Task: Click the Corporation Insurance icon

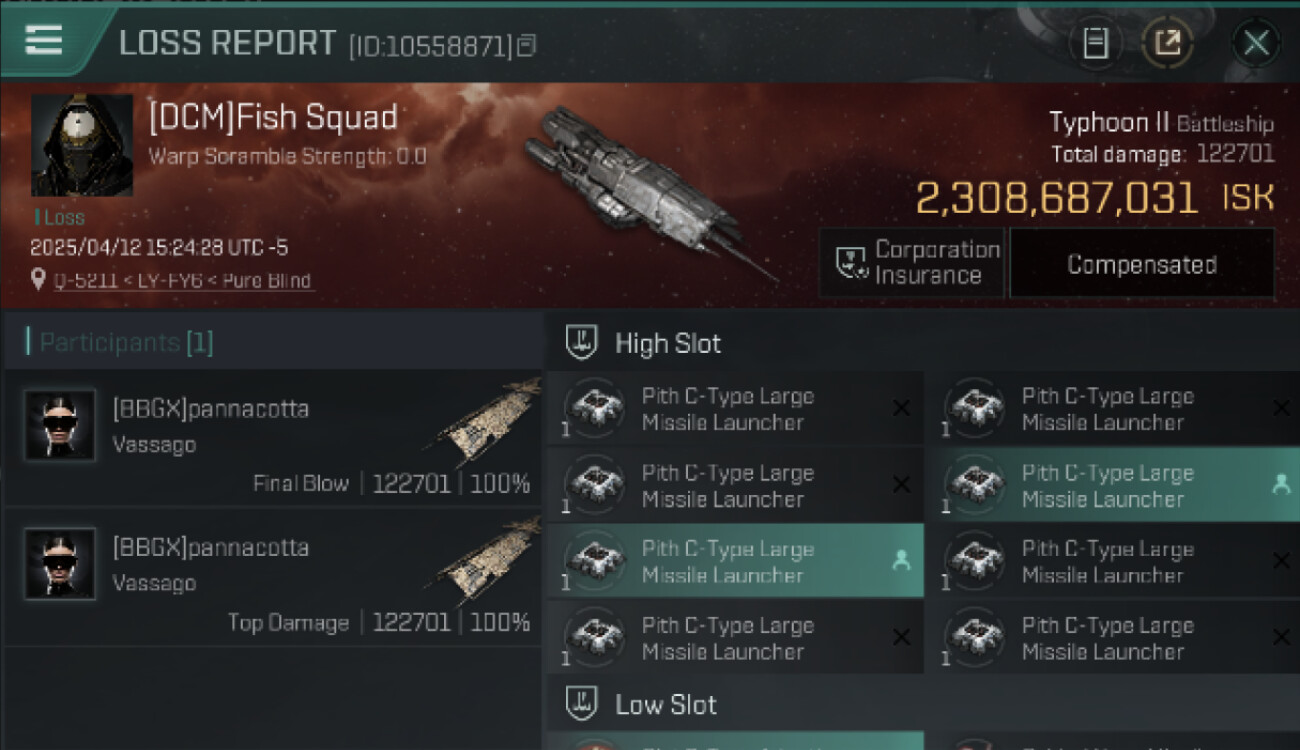Action: coord(852,264)
